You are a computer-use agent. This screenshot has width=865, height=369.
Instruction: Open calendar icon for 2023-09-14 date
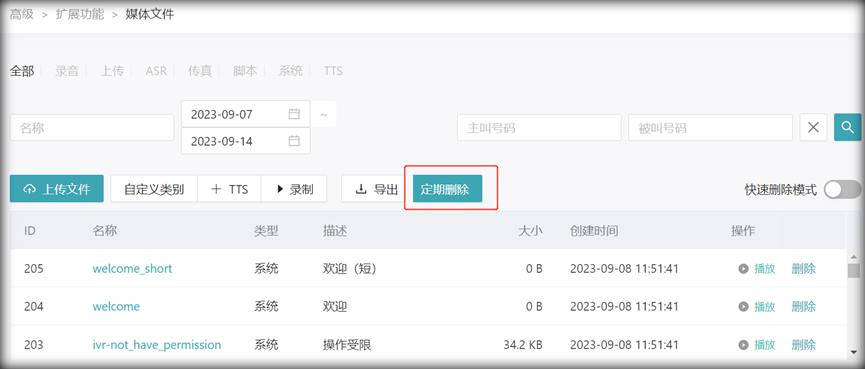pyautogui.click(x=294, y=141)
